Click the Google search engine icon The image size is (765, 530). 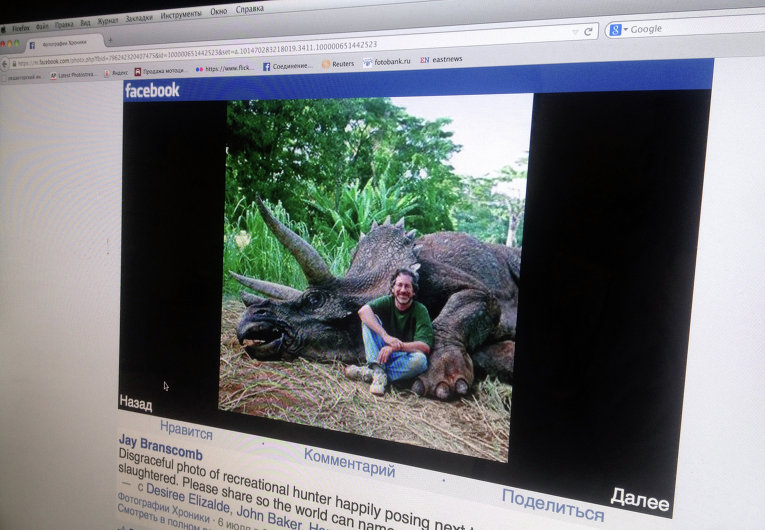(615, 30)
